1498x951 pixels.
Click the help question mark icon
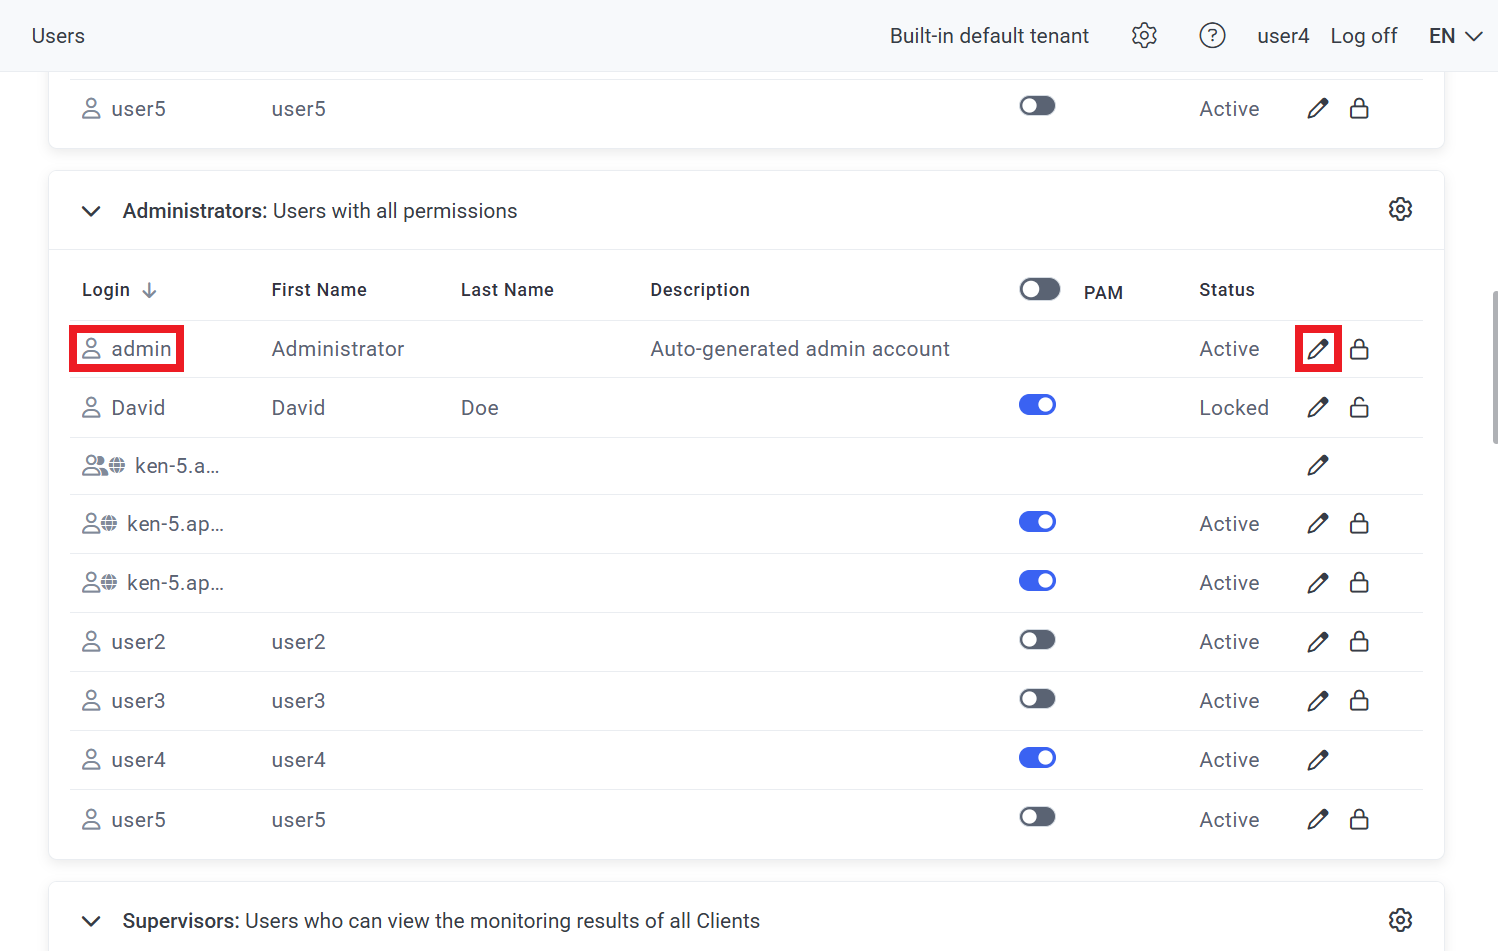[x=1212, y=36]
